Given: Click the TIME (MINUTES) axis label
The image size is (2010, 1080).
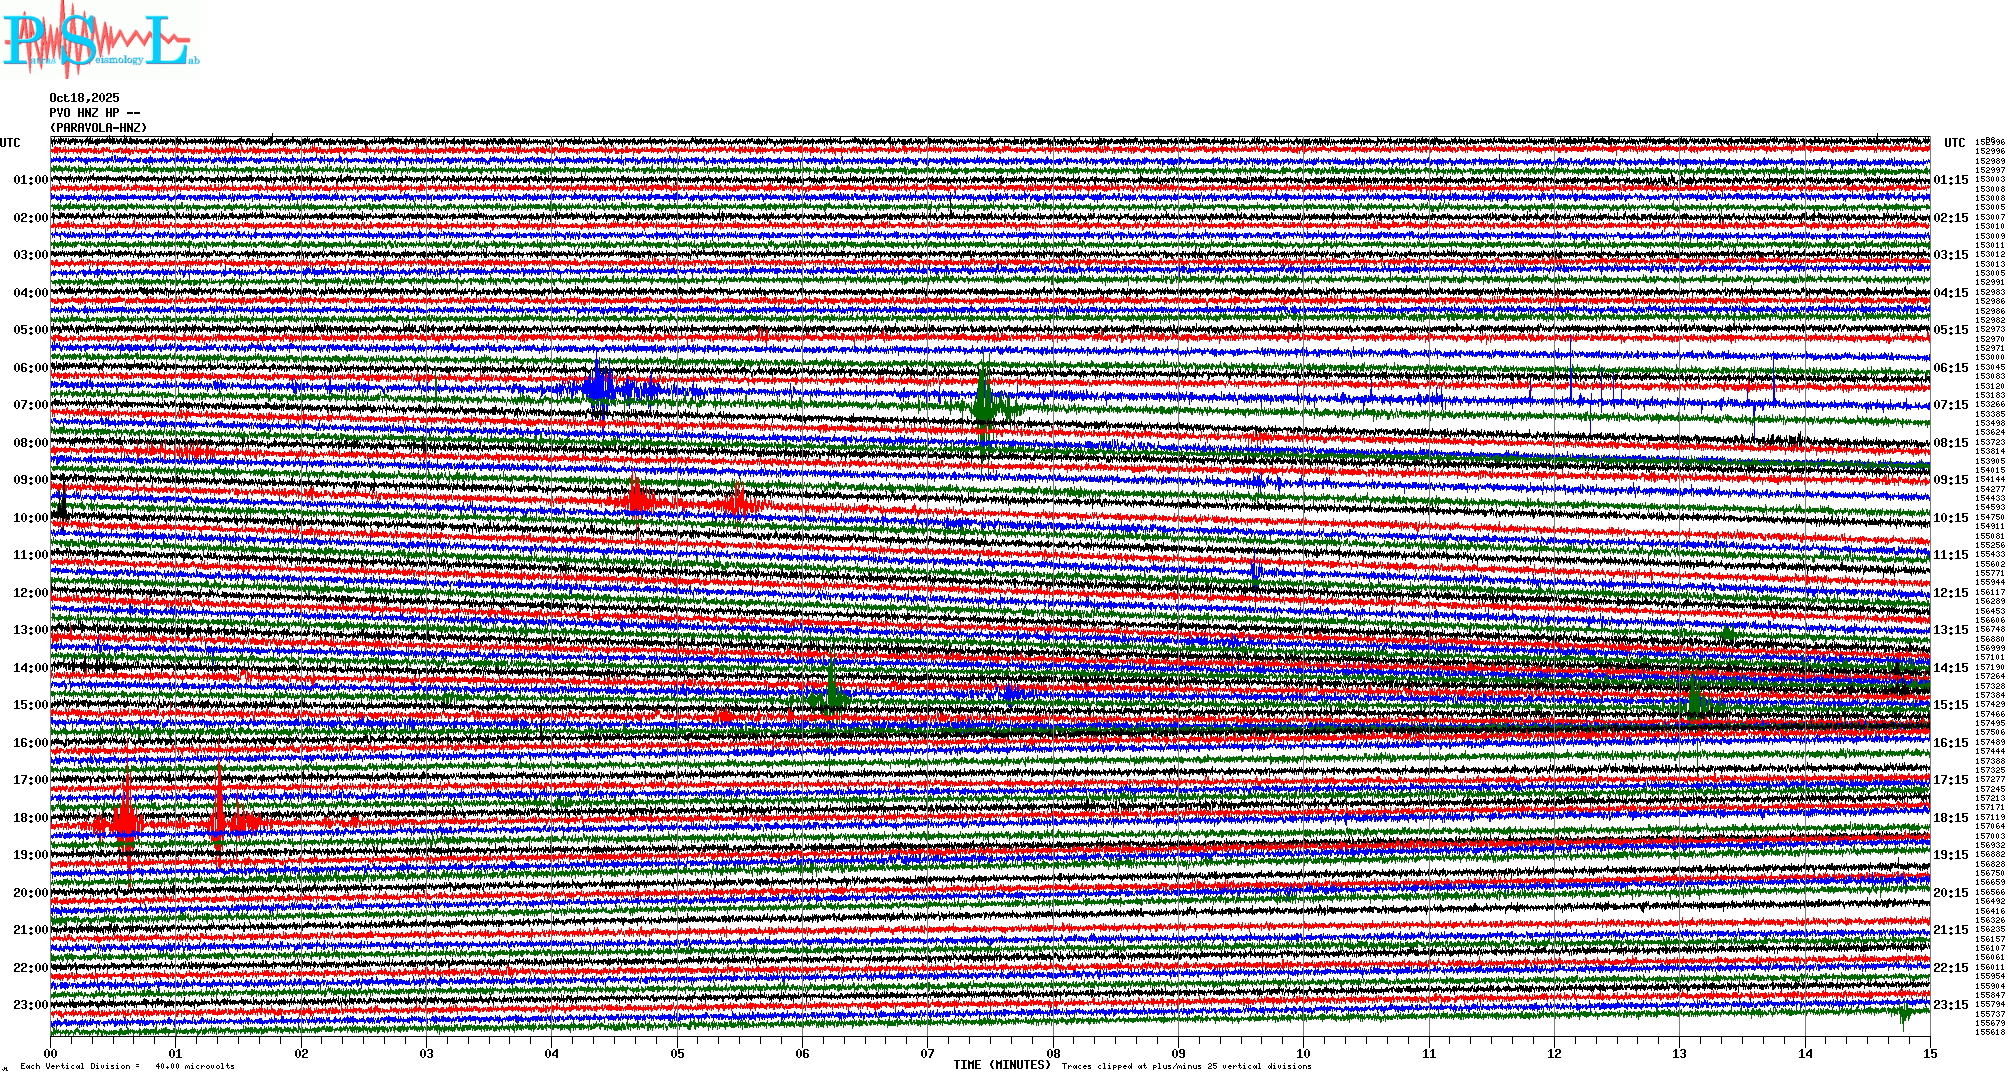Looking at the screenshot, I should (x=1001, y=1065).
